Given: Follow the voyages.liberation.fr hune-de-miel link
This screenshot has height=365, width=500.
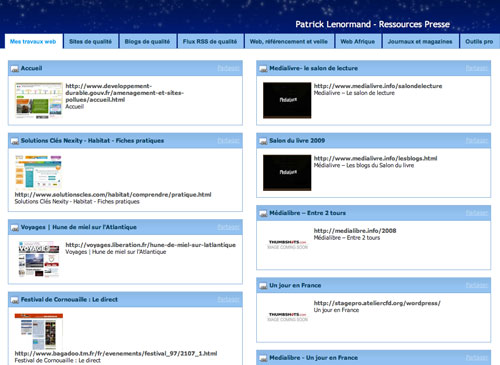Looking at the screenshot, I should pos(150,245).
